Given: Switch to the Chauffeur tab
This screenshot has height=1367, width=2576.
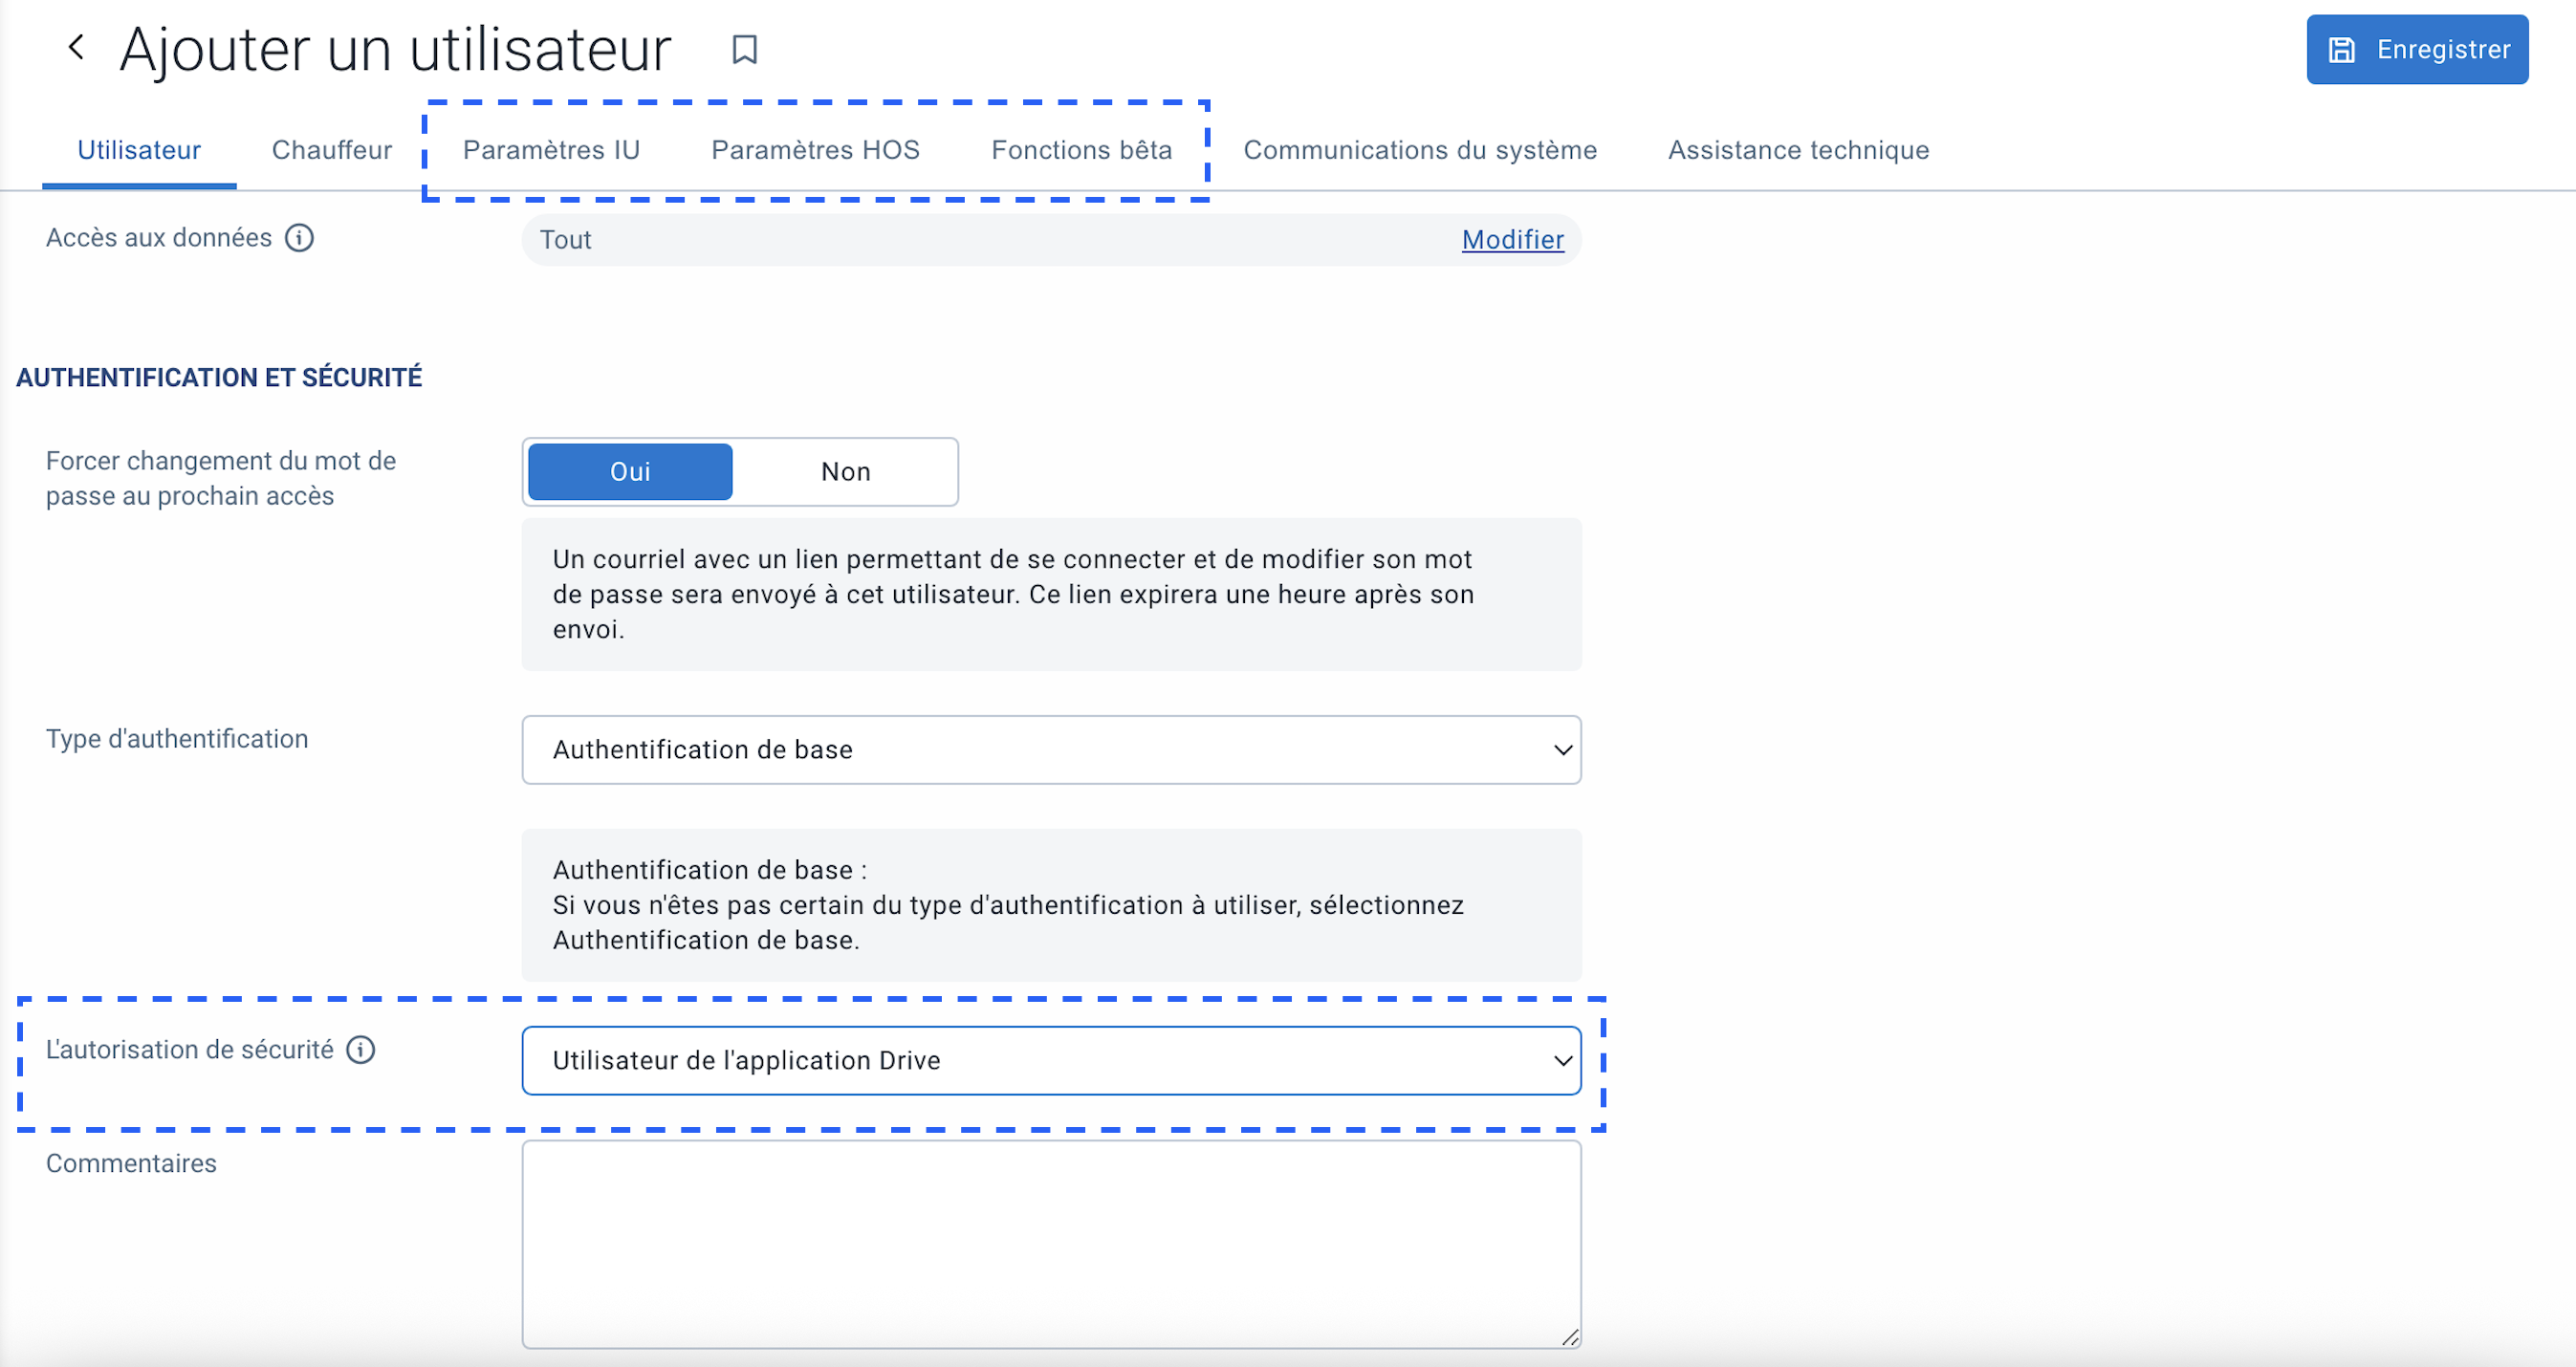Looking at the screenshot, I should pos(332,150).
